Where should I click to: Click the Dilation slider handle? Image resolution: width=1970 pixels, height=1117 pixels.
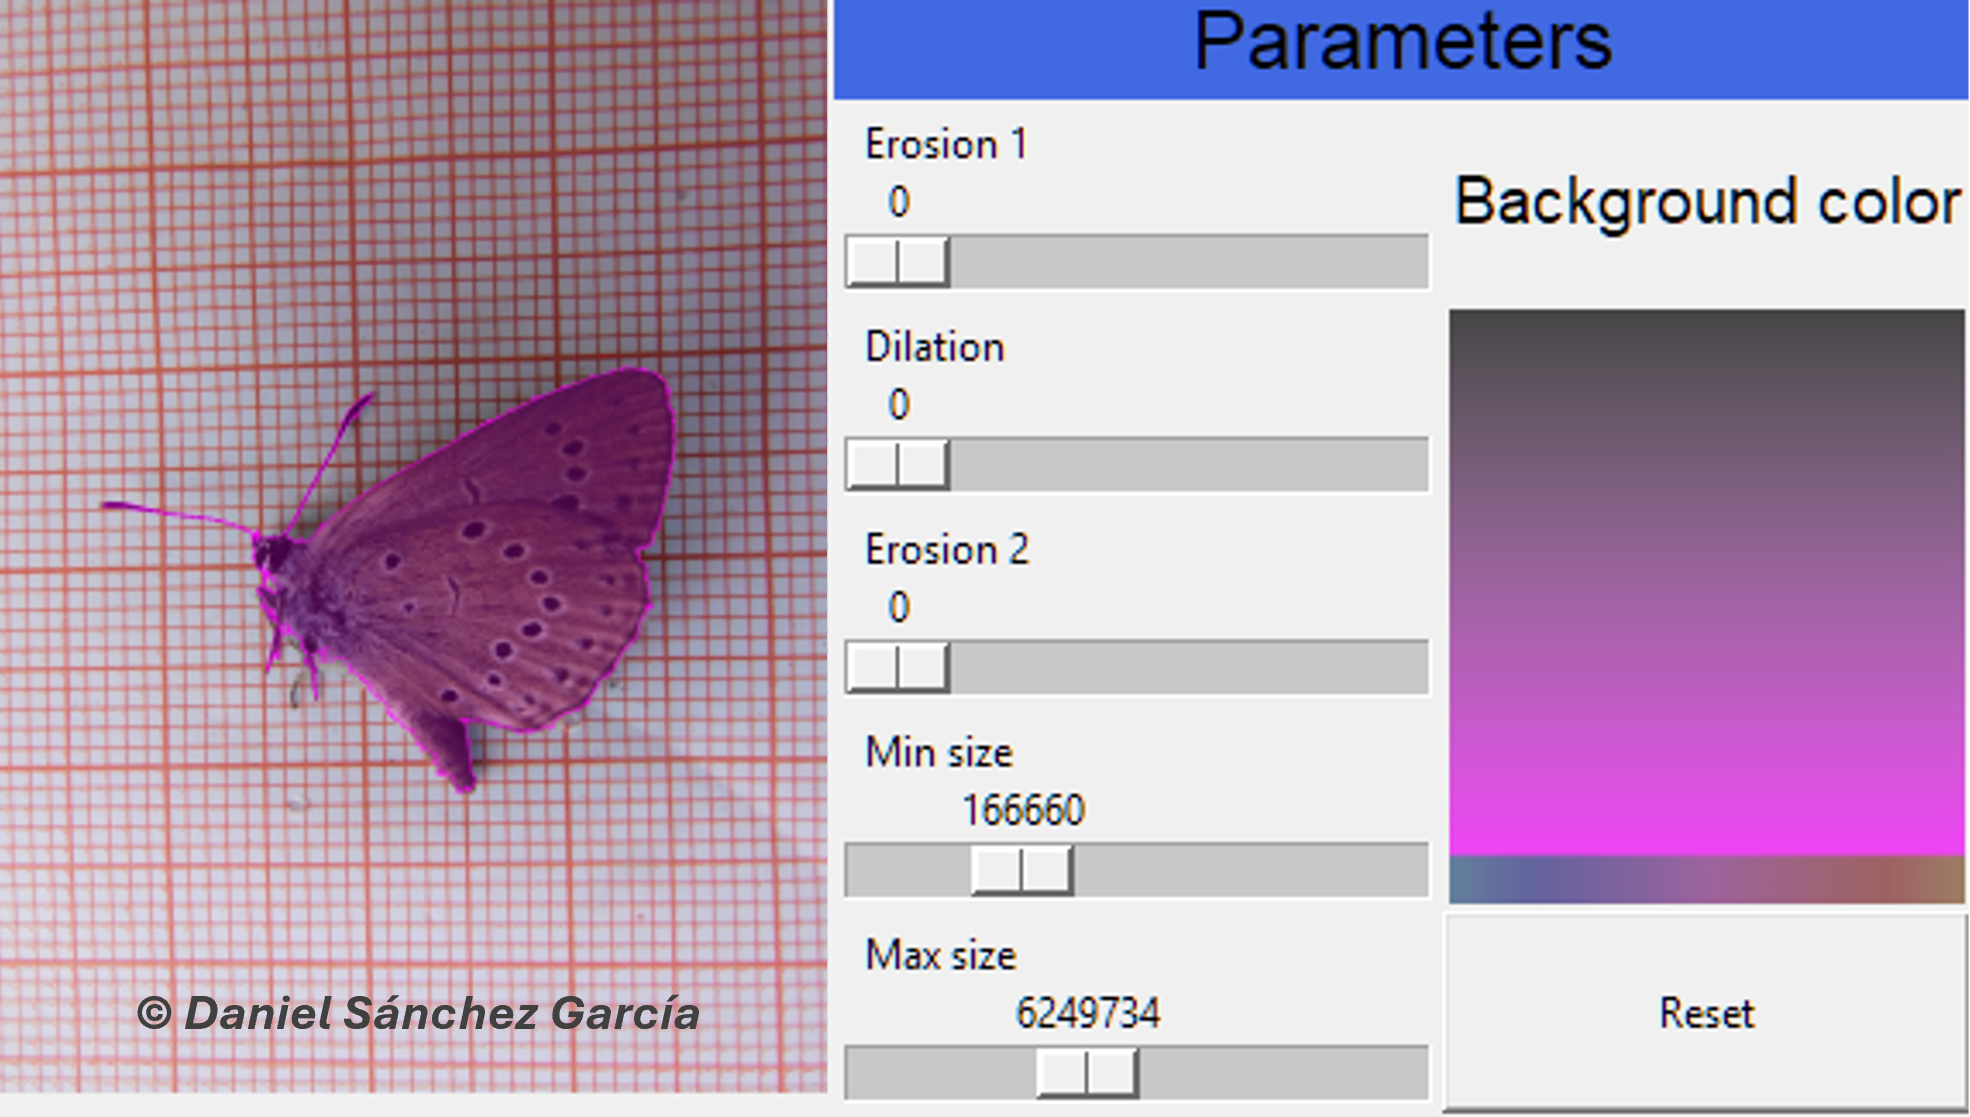[898, 464]
